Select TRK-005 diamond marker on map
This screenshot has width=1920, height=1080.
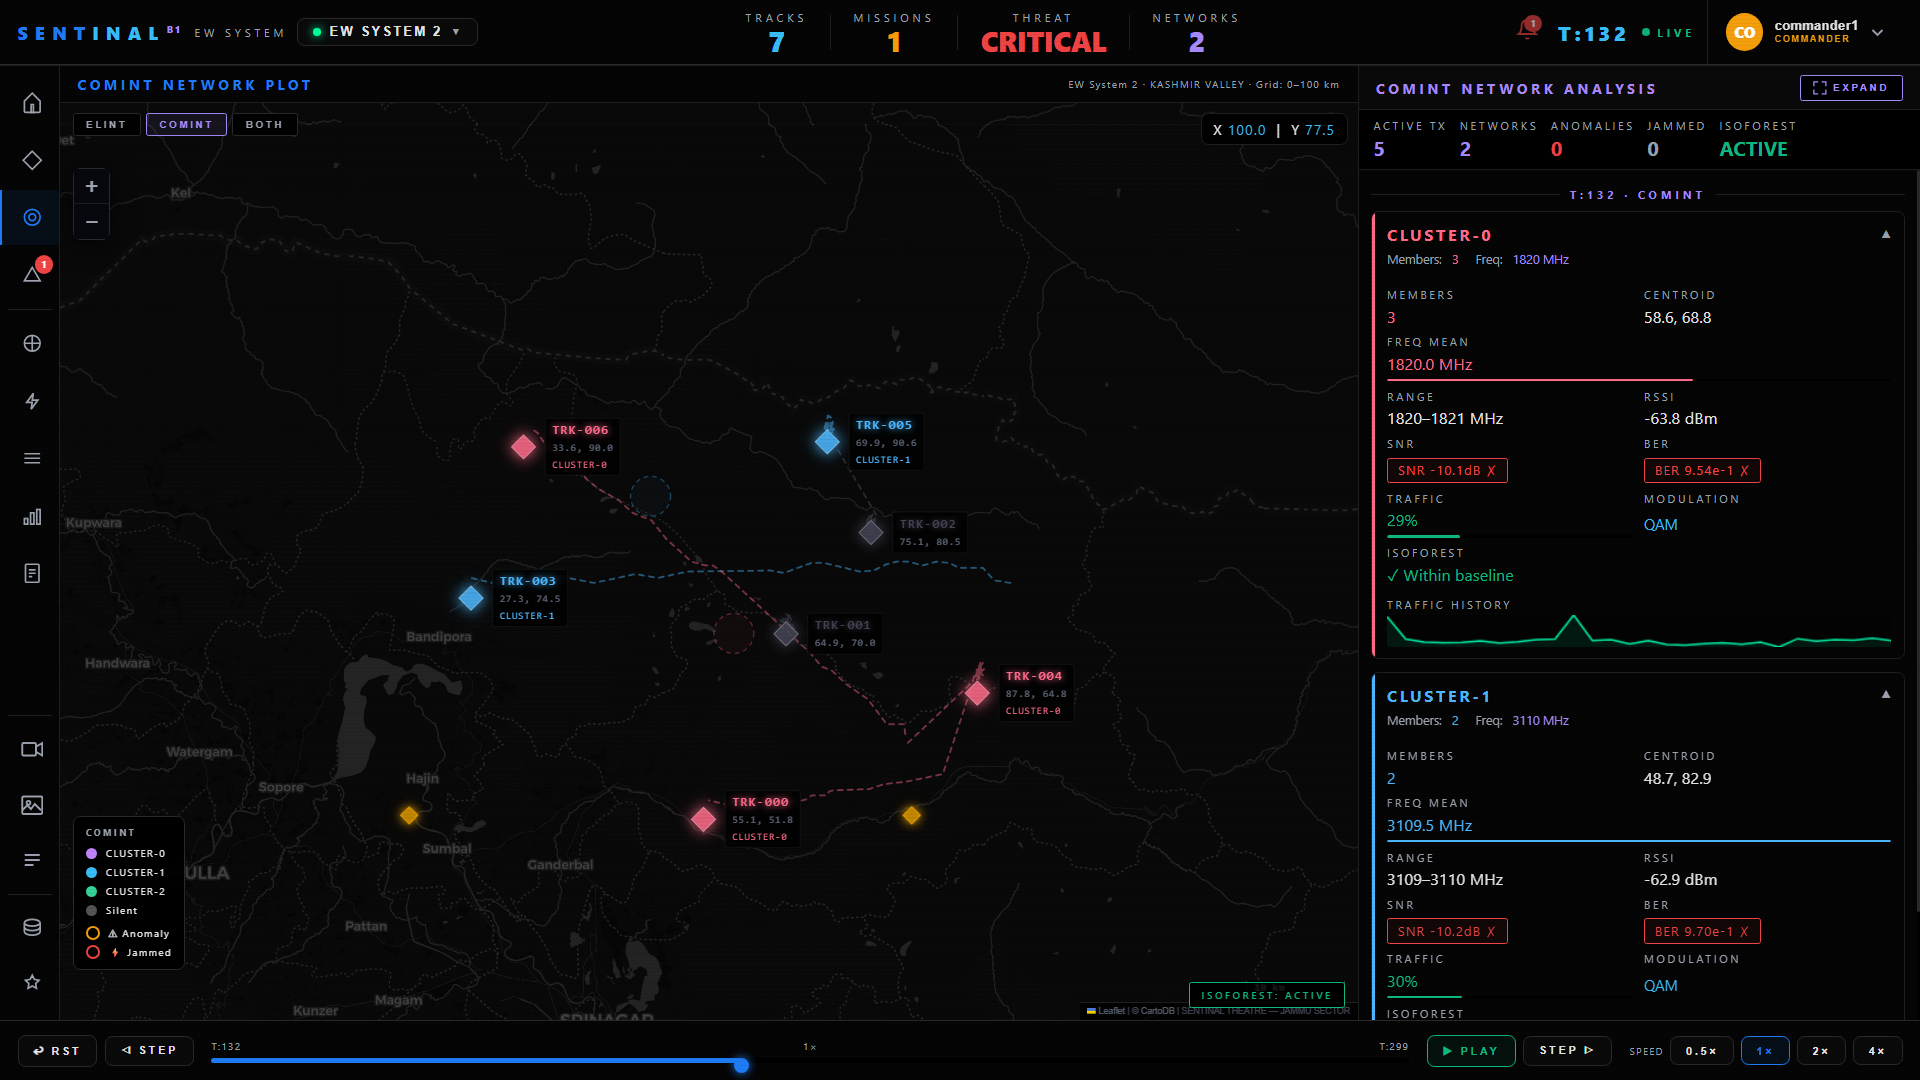click(827, 441)
